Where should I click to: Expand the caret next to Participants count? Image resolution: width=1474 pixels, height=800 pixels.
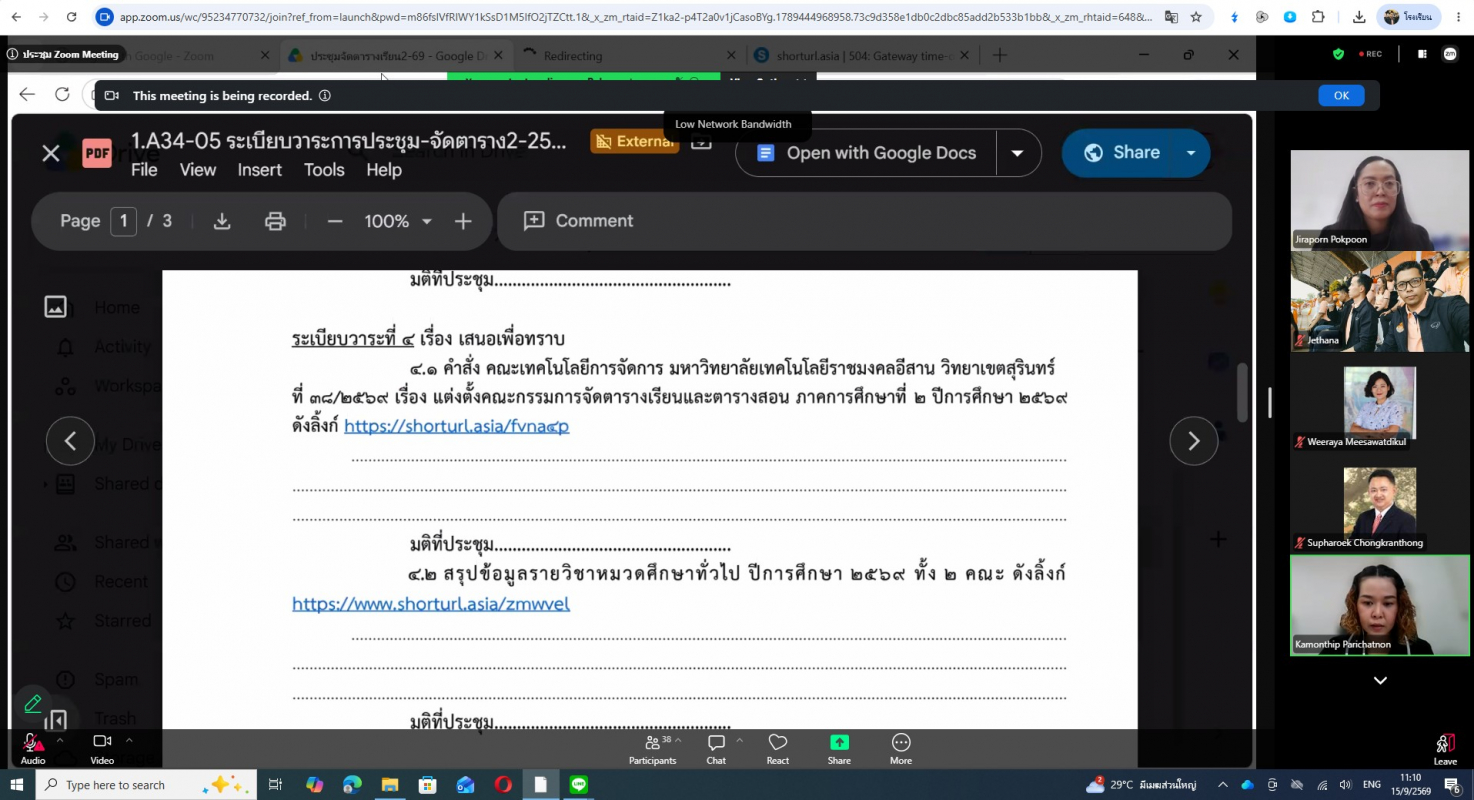678,741
